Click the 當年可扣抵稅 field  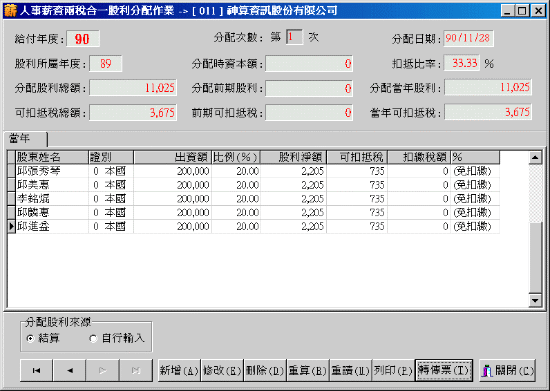click(x=488, y=112)
